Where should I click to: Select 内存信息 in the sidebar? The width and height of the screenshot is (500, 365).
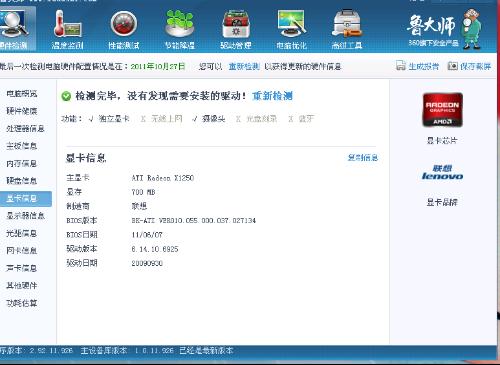(x=22, y=163)
